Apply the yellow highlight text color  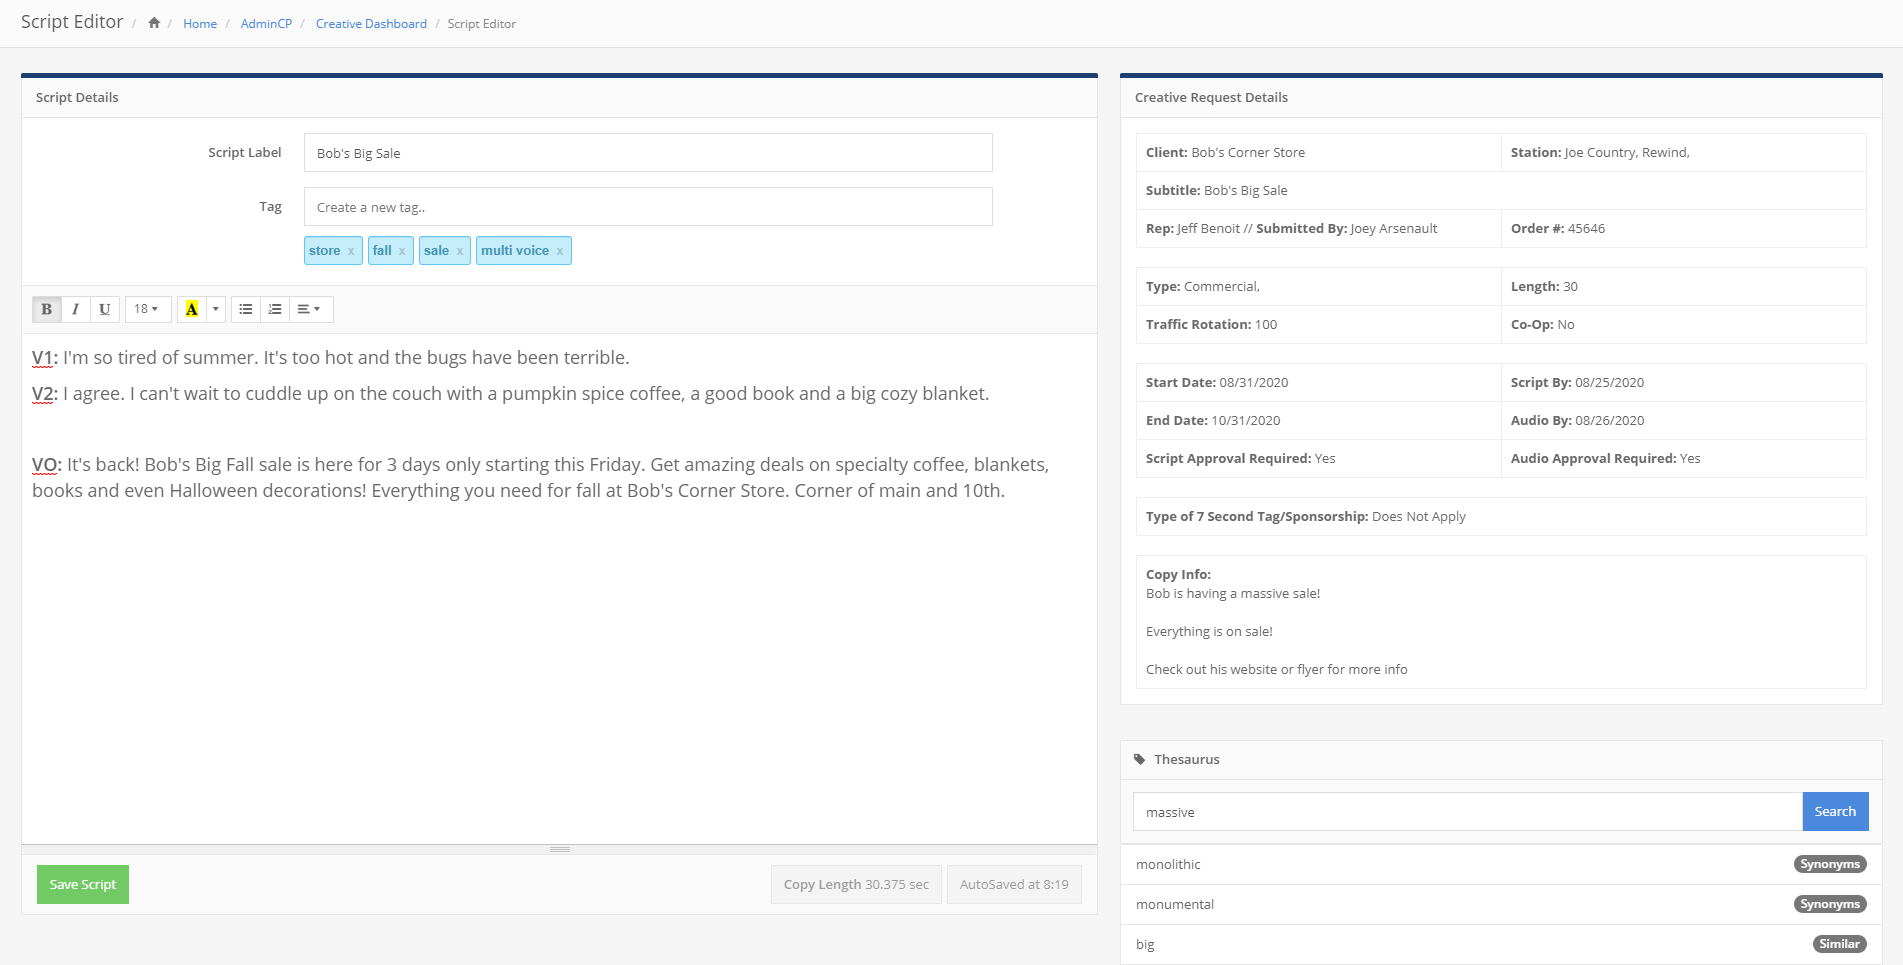[x=192, y=309]
